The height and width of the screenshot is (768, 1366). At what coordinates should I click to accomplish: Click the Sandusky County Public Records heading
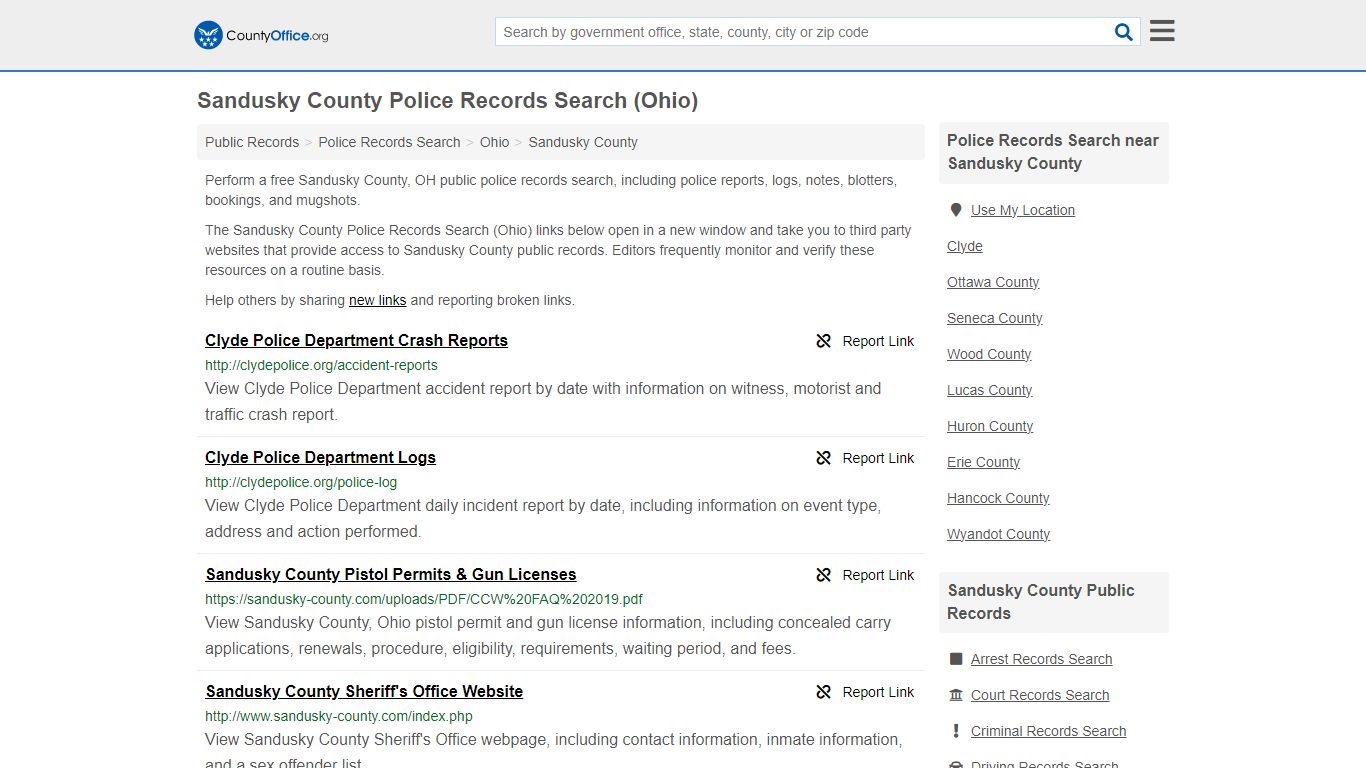pyautogui.click(x=1041, y=602)
